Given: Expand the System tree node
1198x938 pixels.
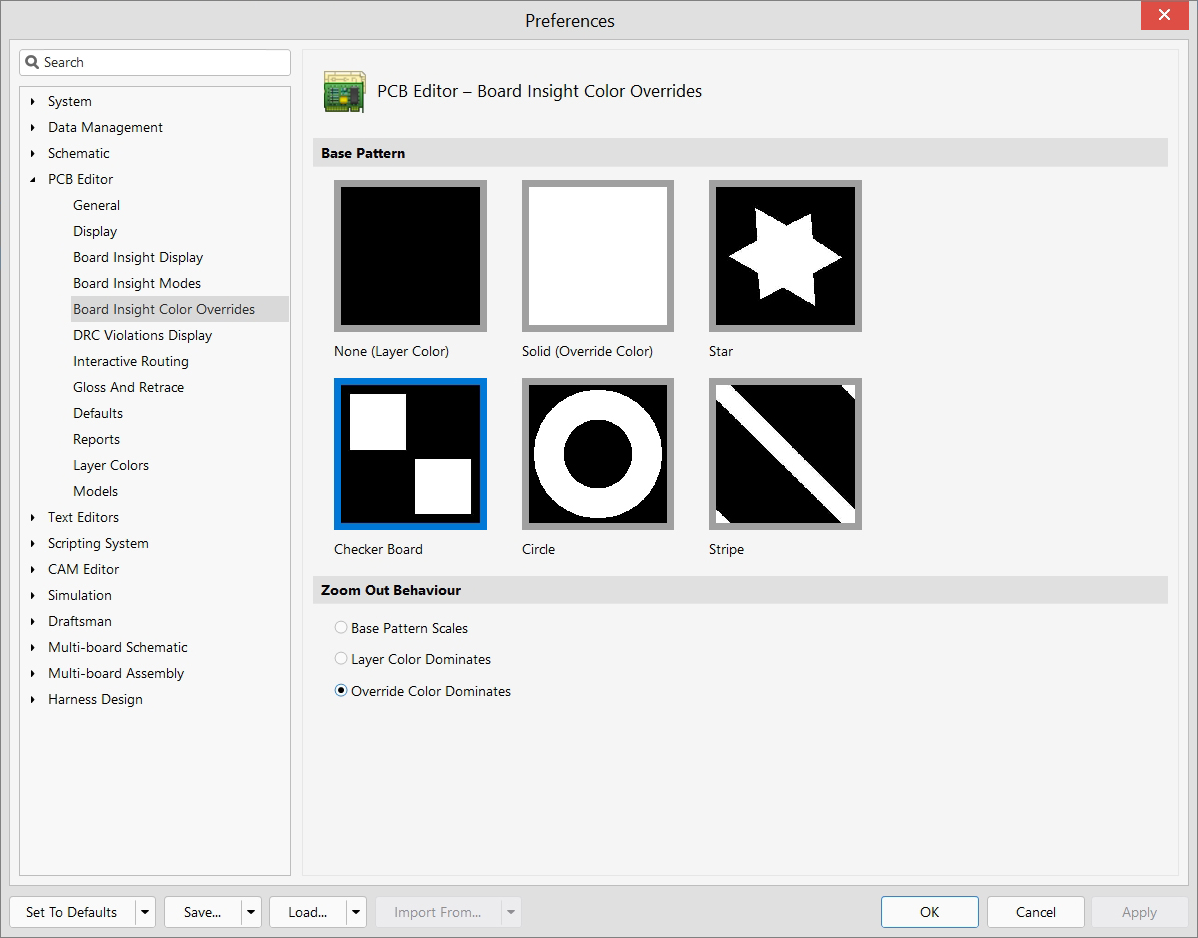Looking at the screenshot, I should pyautogui.click(x=33, y=102).
